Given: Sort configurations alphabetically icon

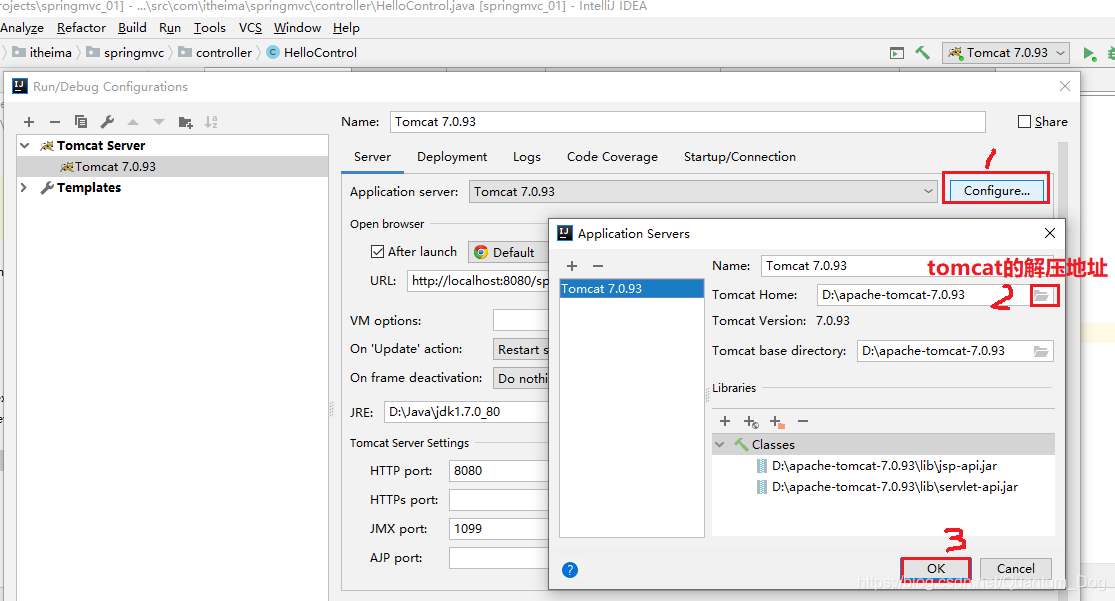Looking at the screenshot, I should coord(211,122).
